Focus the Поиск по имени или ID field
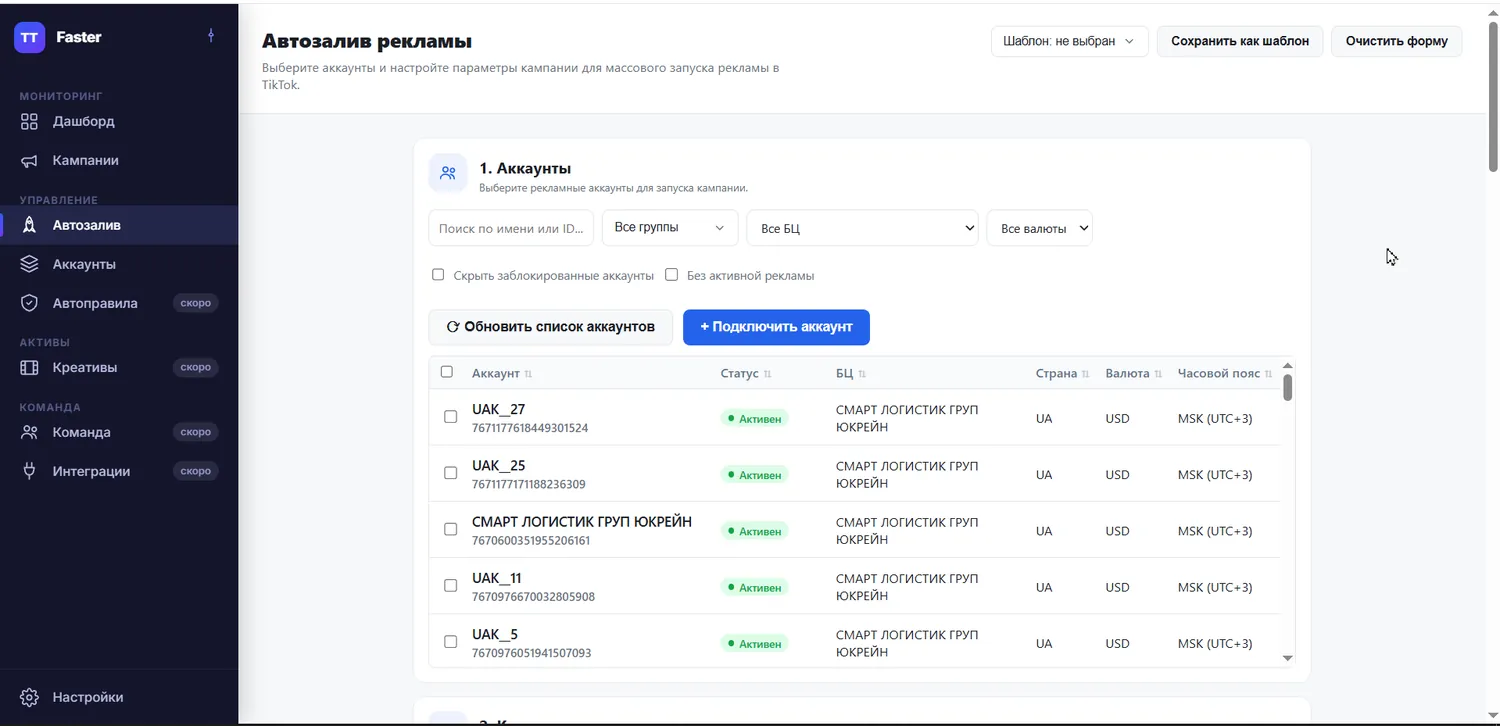The width and height of the screenshot is (1500, 726). 511,228
